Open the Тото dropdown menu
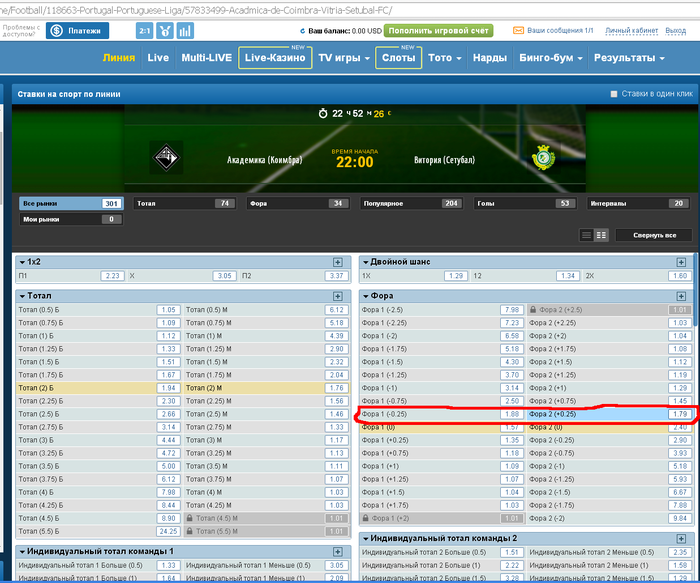Viewport: 700px width, 583px height. [445, 58]
